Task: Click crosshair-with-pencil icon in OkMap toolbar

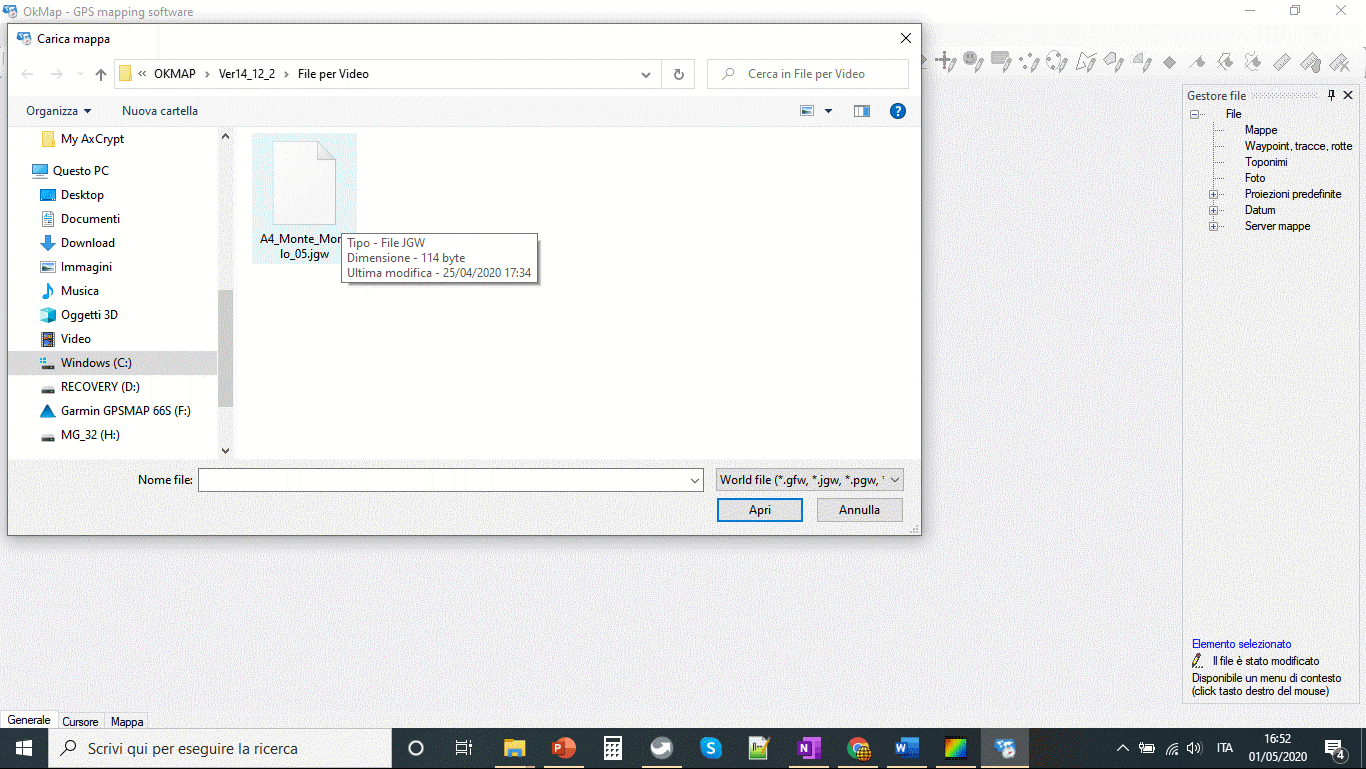Action: [945, 61]
